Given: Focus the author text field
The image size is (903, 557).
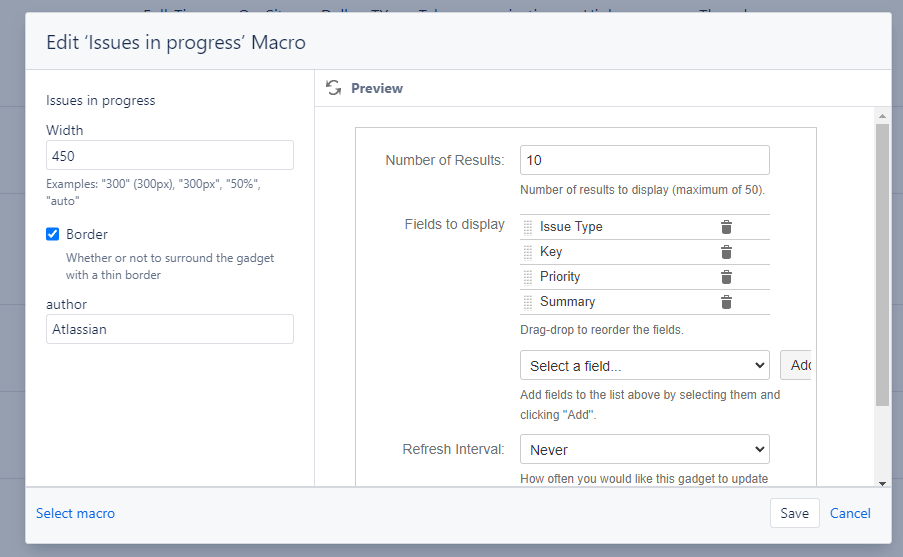Looking at the screenshot, I should (x=170, y=329).
